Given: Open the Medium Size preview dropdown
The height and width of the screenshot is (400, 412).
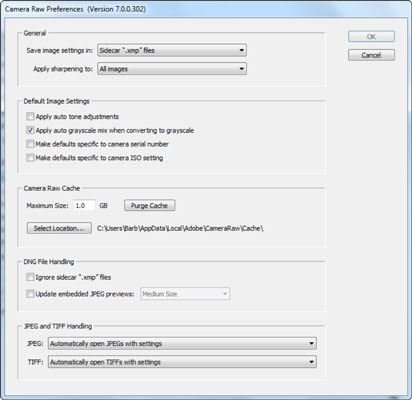Looking at the screenshot, I should 185,294.
